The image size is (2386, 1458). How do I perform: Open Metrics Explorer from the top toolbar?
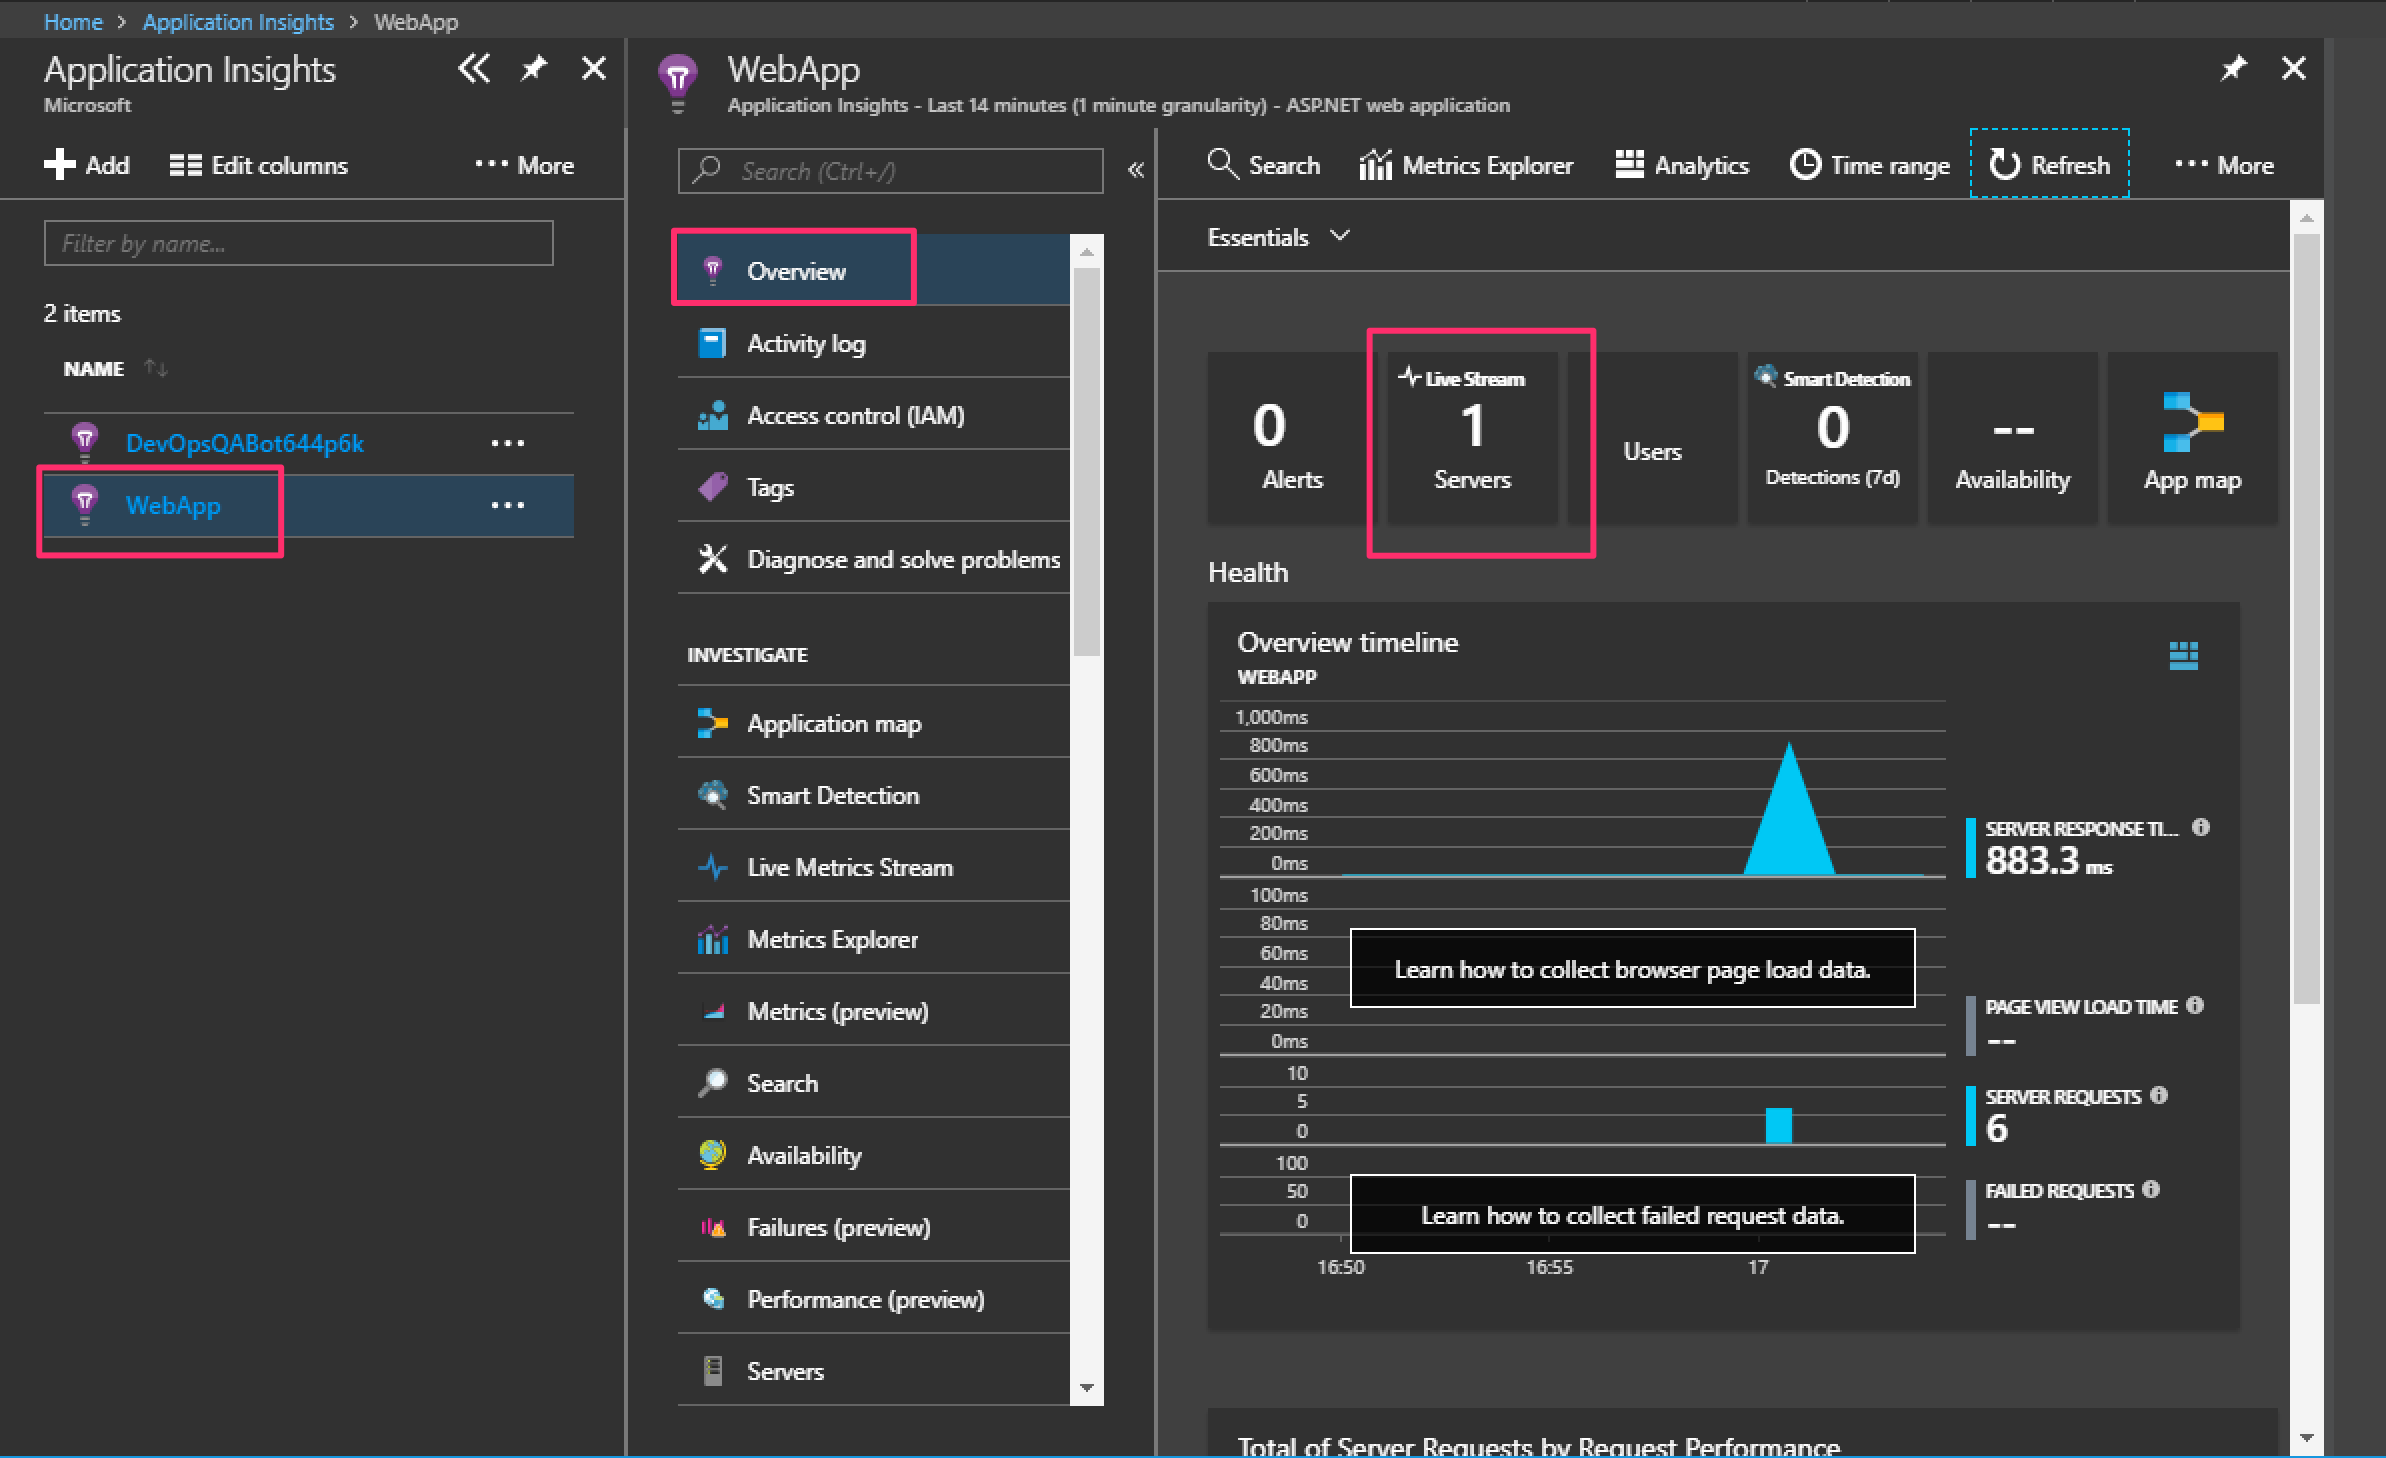click(1466, 165)
